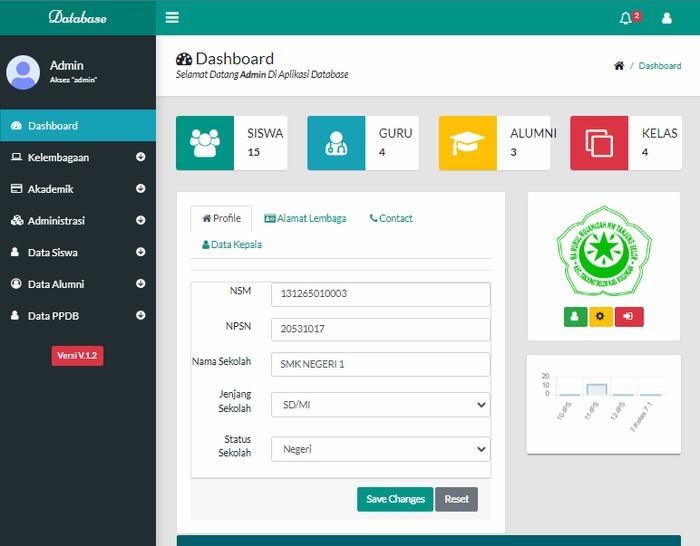Click the hamburger menu icon in top bar
The image size is (700, 546).
[172, 17]
